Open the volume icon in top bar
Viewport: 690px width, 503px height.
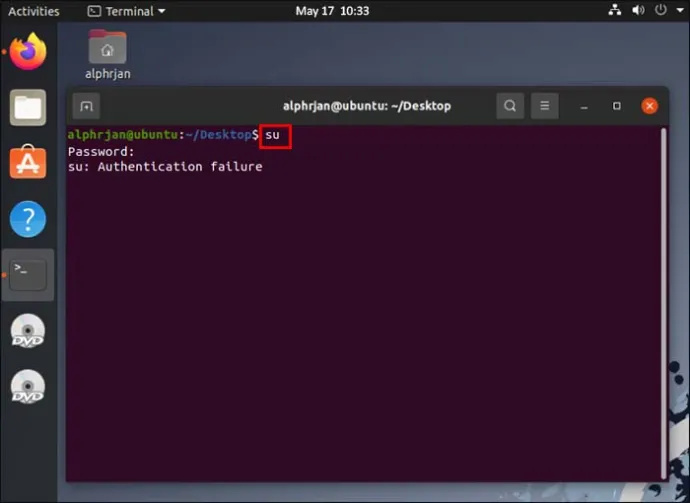pyautogui.click(x=638, y=10)
